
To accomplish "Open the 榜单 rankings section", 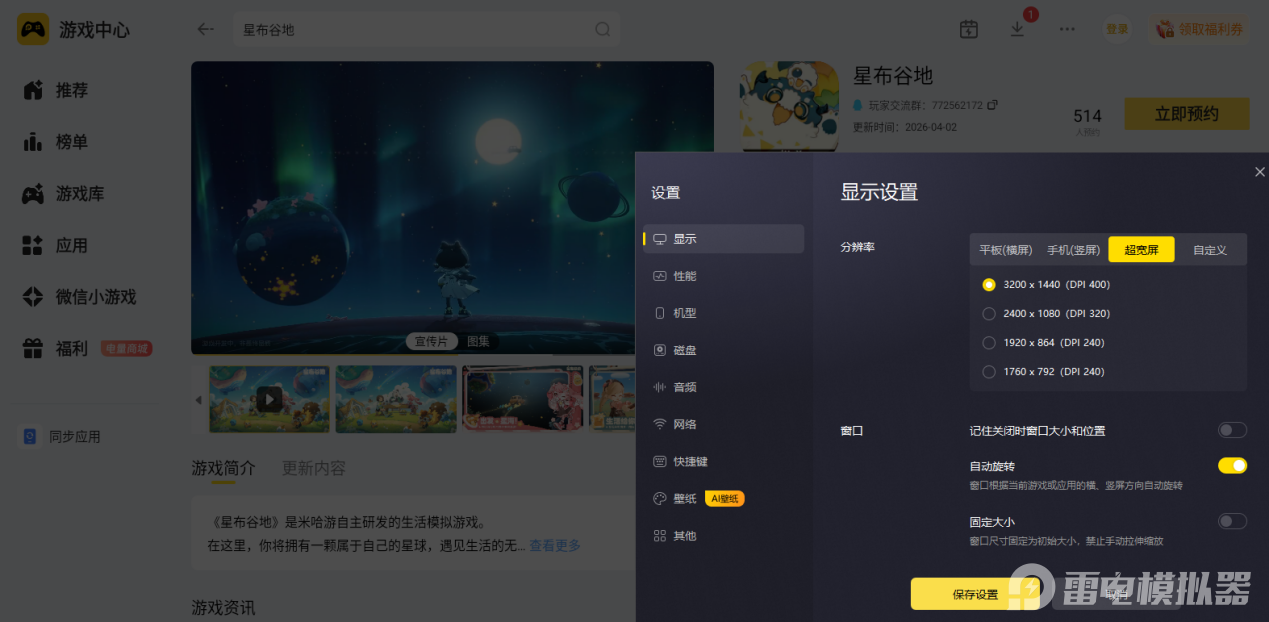I will pyautogui.click(x=56, y=142).
